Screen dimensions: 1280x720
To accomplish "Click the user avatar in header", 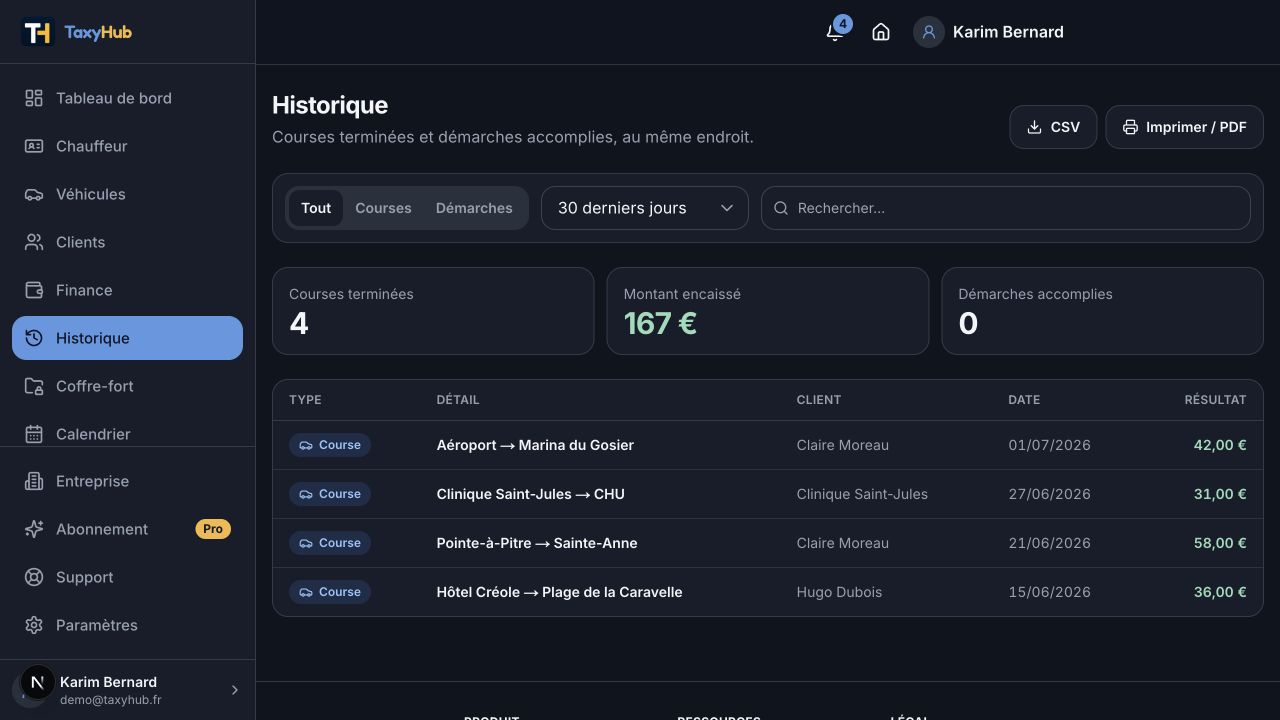I will click(x=929, y=32).
